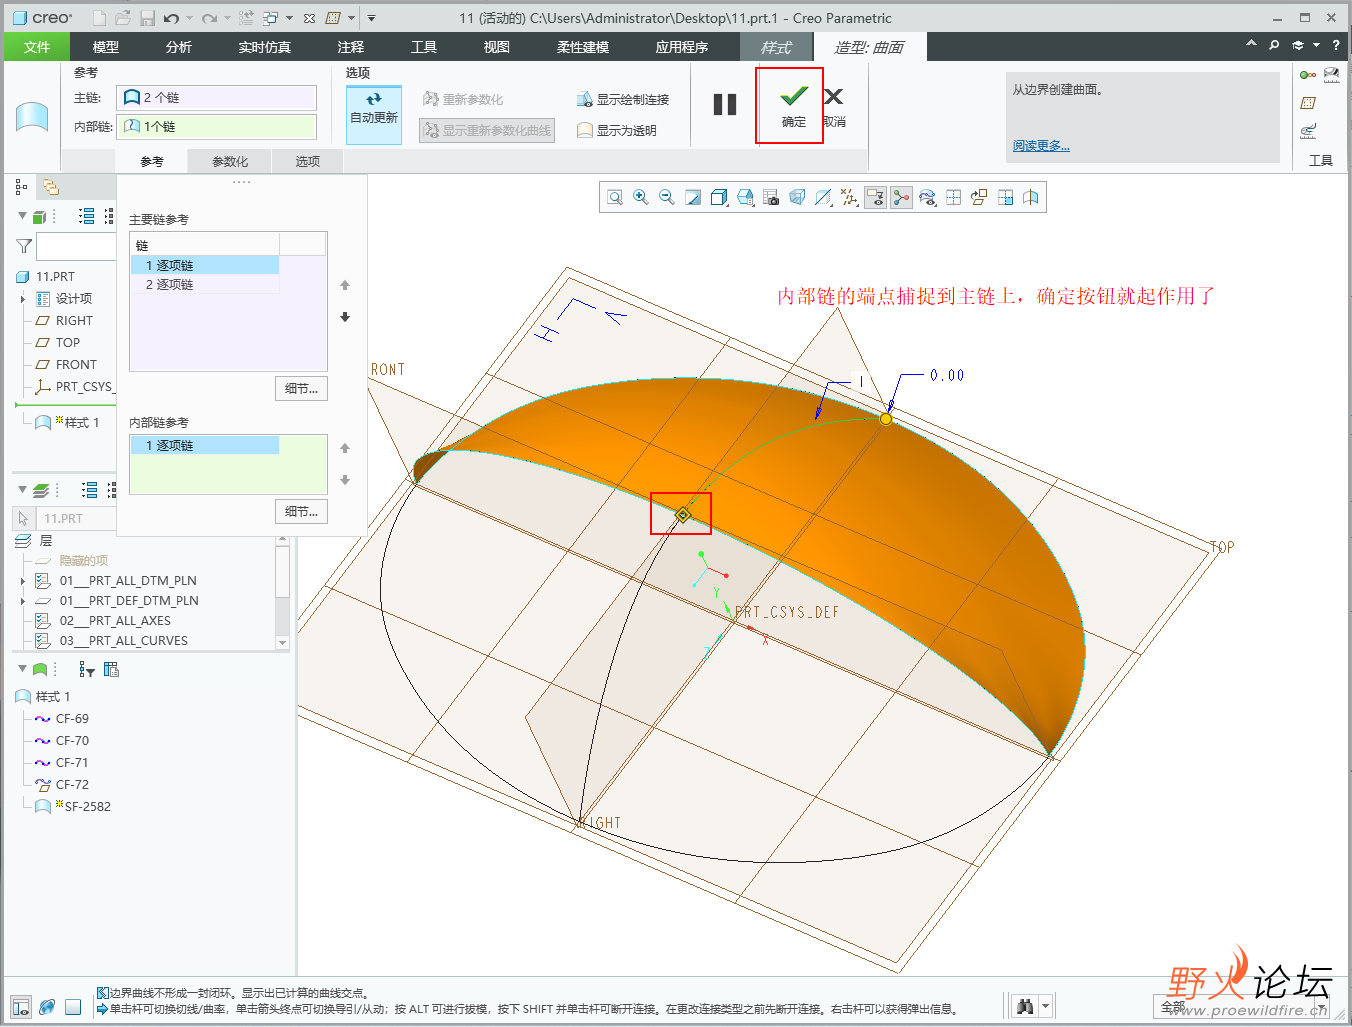The image size is (1352, 1027).
Task: Pause the feature with the pause icon
Action: 725,104
